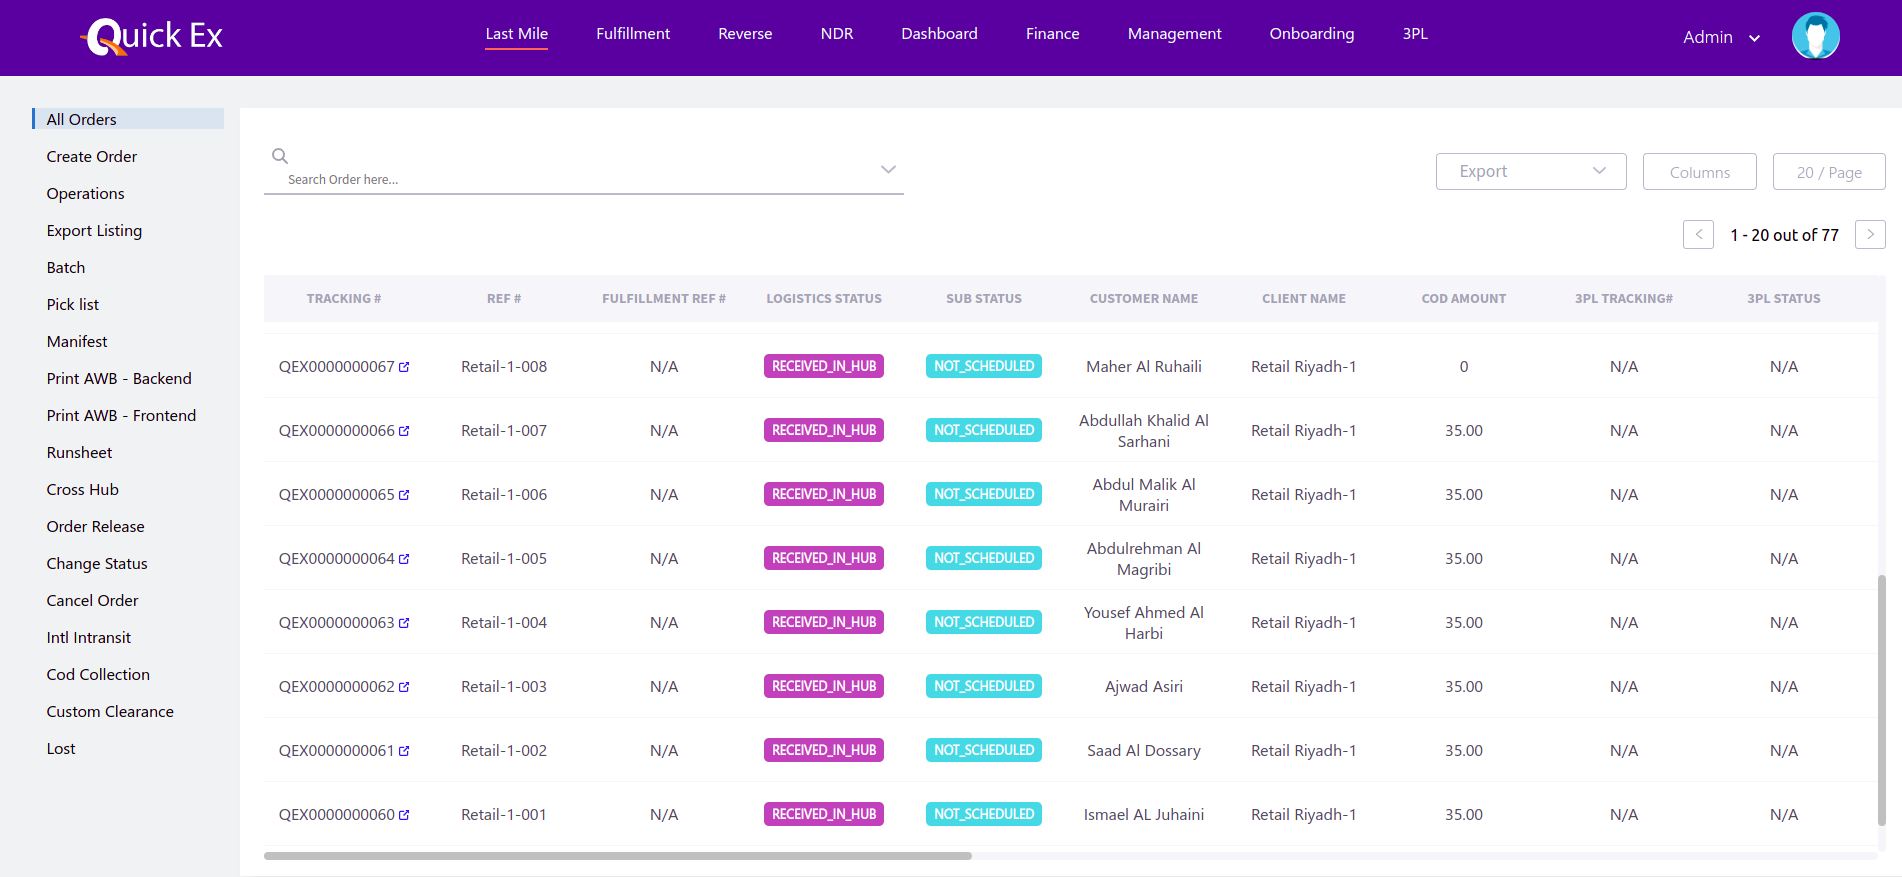Screen dimensions: 1902x877
Task: Click the Columns button
Action: click(x=1699, y=172)
